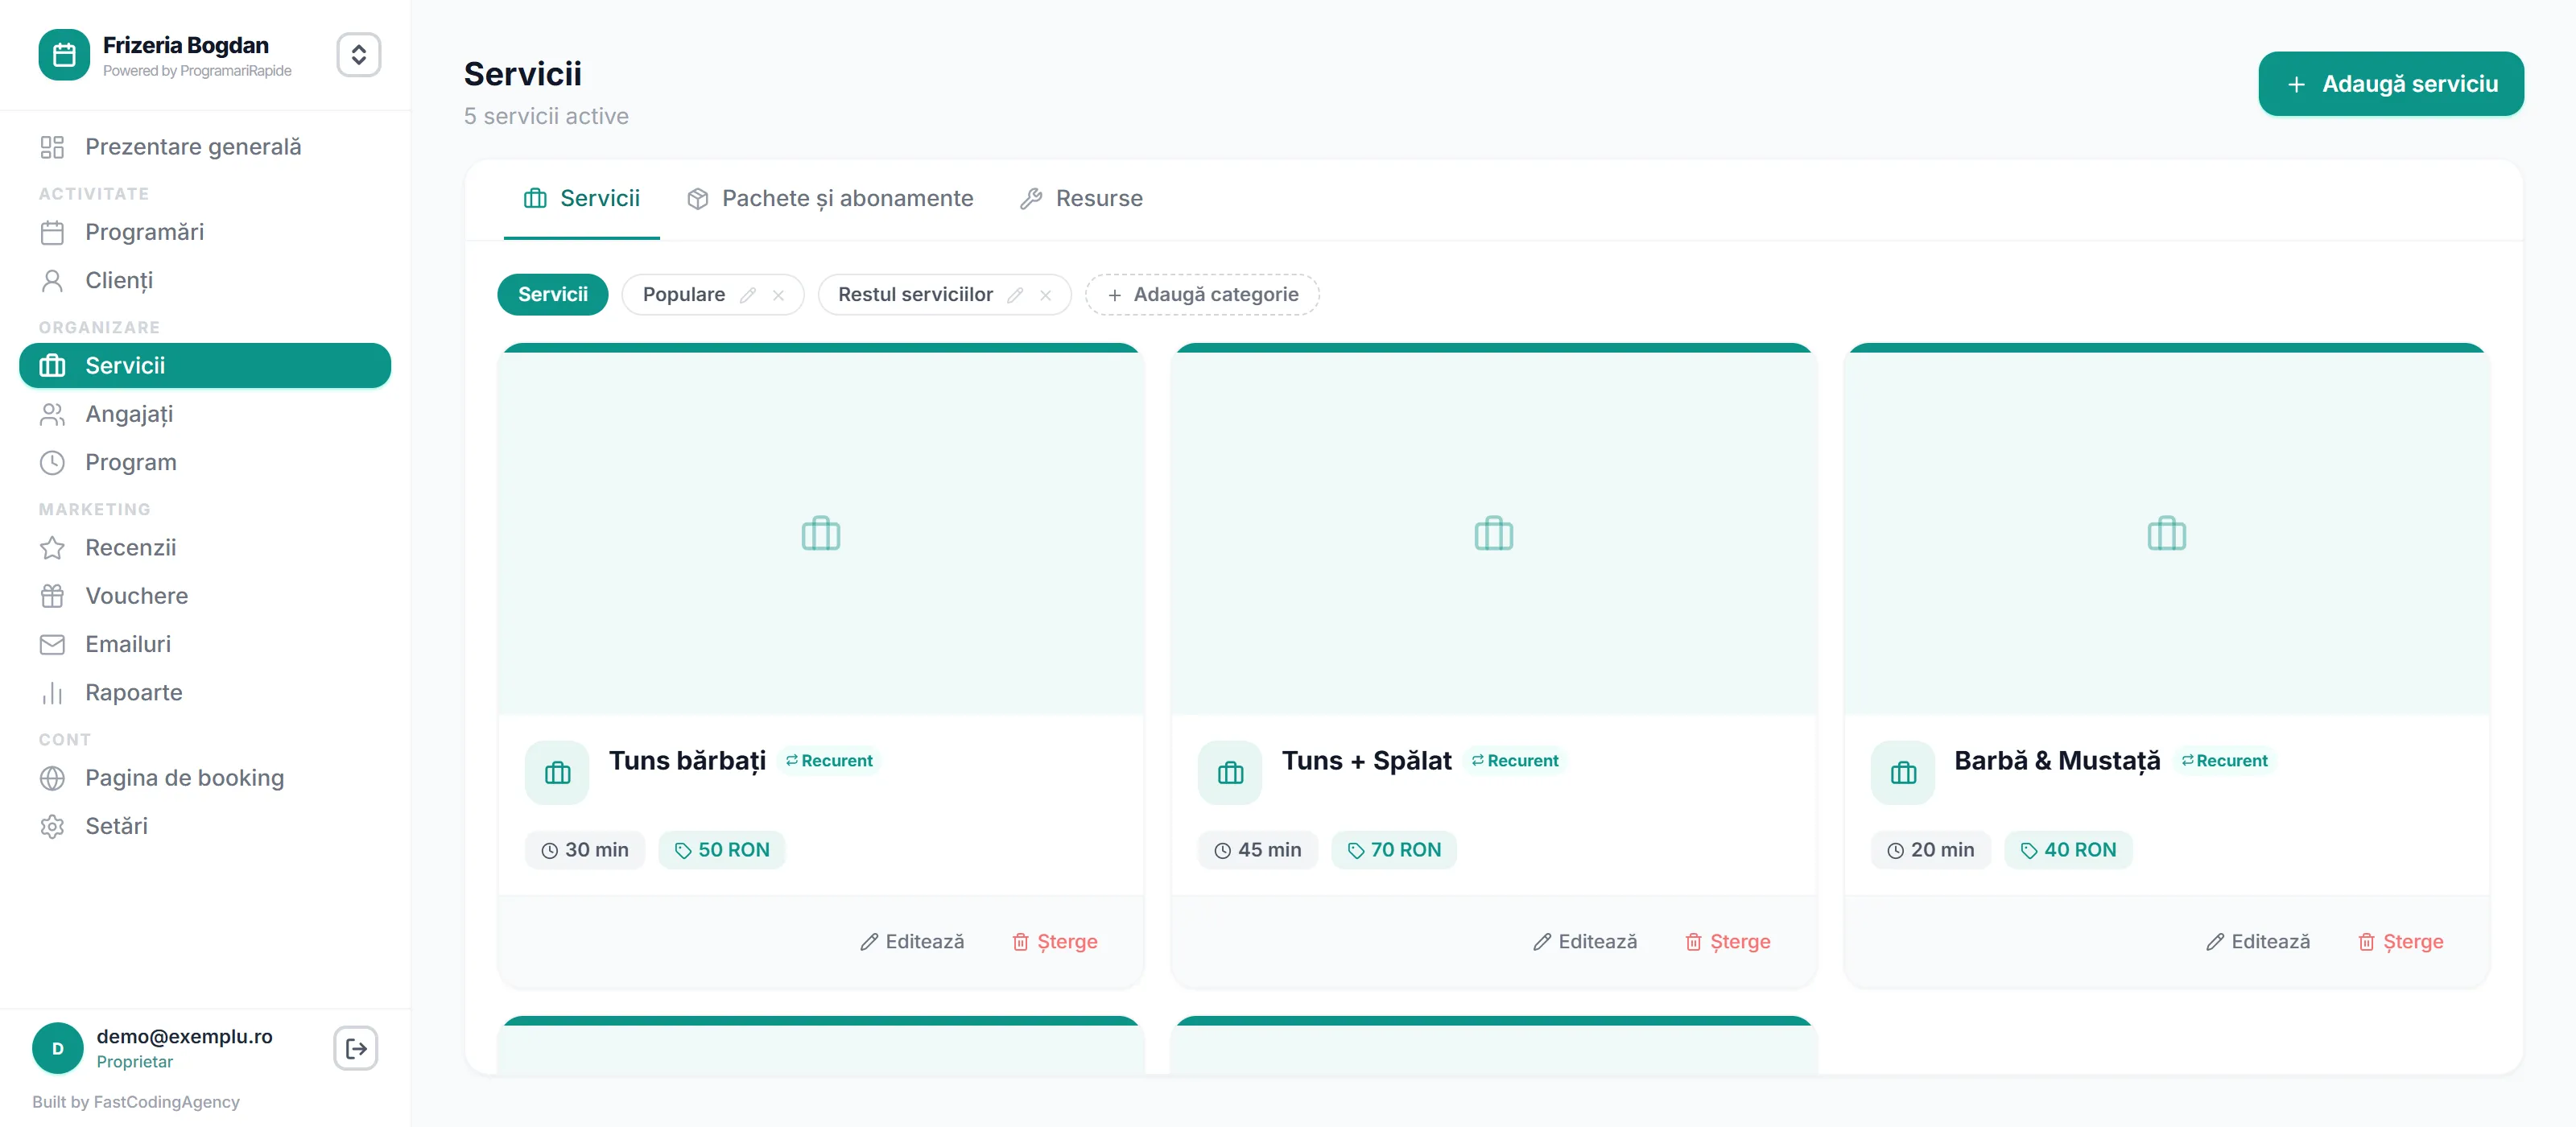Open the FastCodingAgency footer link
Image resolution: width=2576 pixels, height=1127 pixels.
point(166,1101)
